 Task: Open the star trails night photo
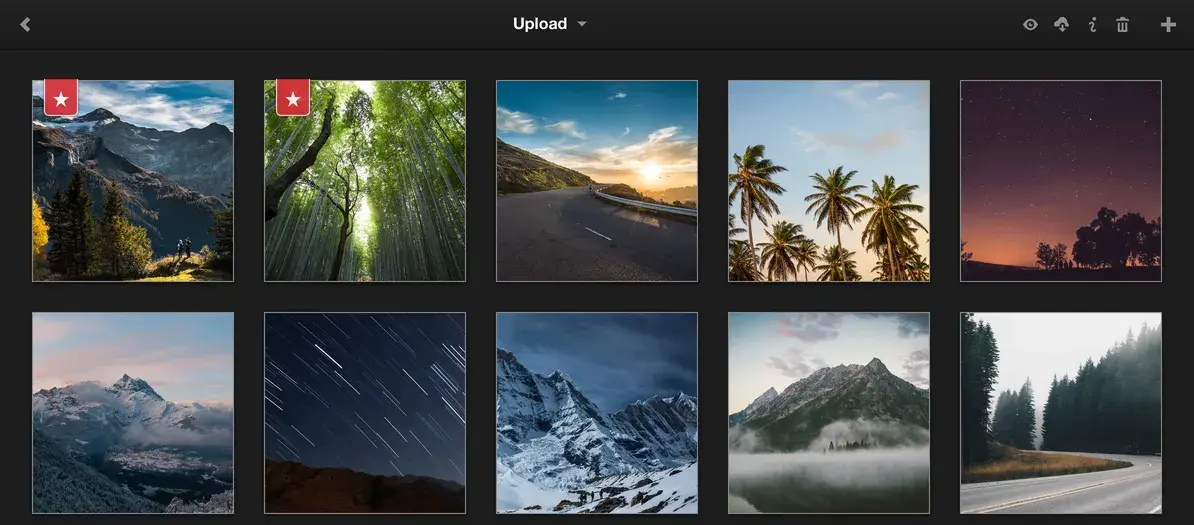point(365,413)
